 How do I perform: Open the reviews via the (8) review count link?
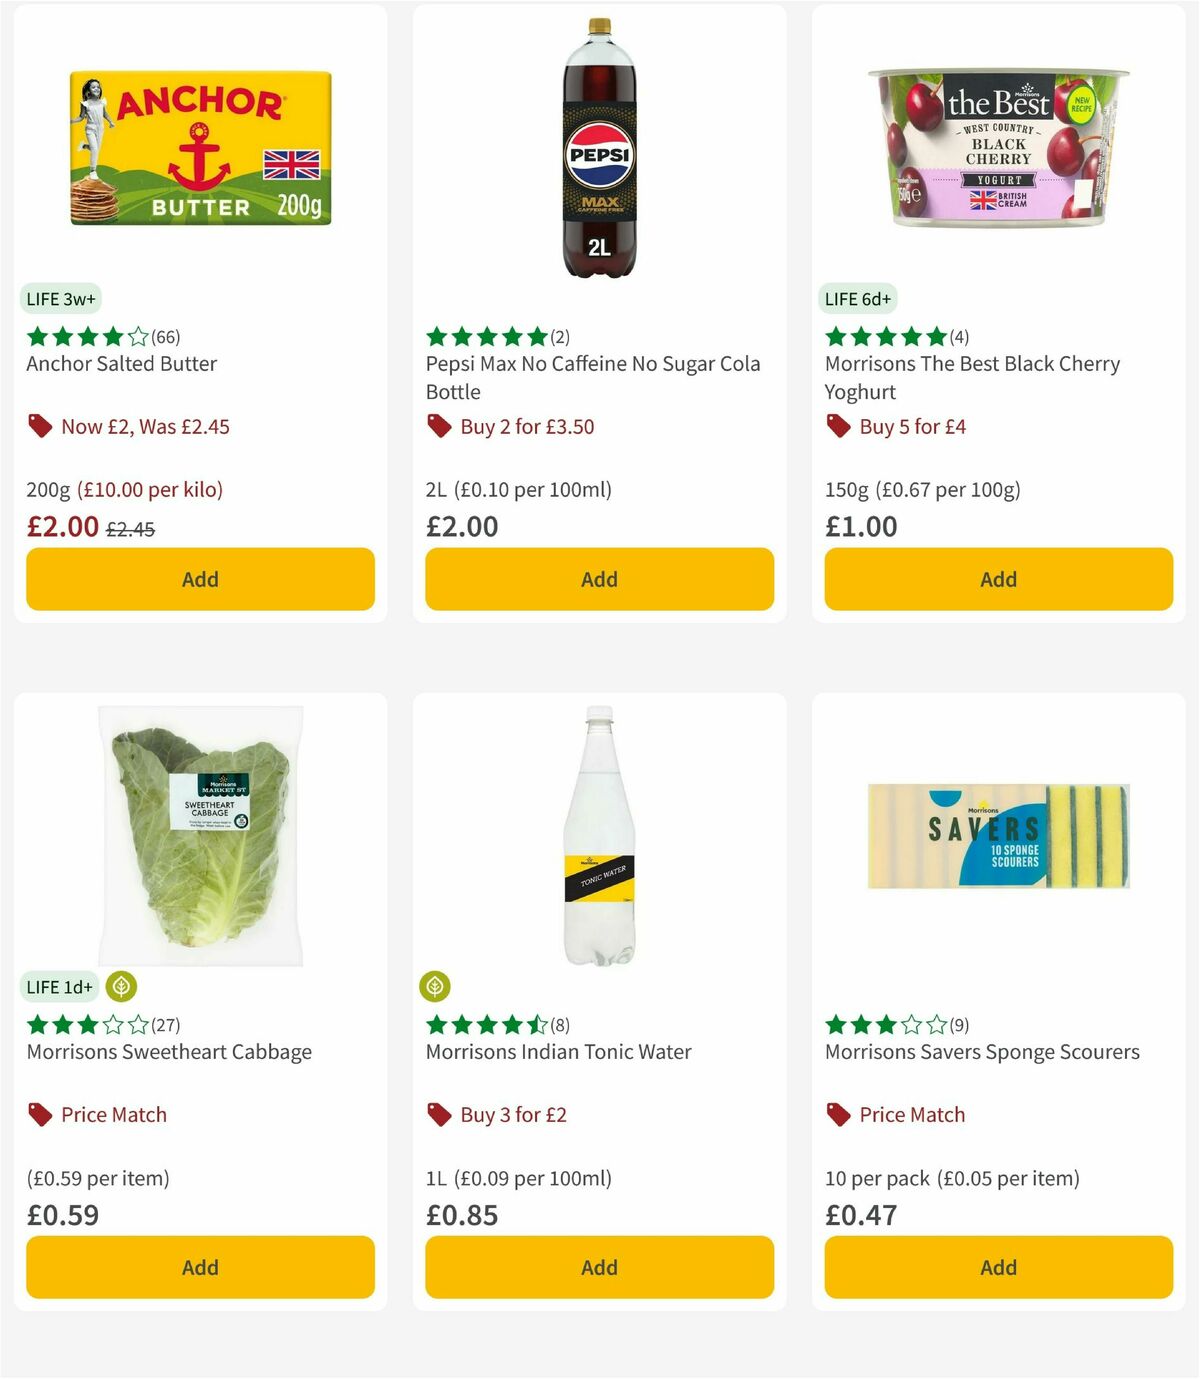pyautogui.click(x=560, y=1024)
